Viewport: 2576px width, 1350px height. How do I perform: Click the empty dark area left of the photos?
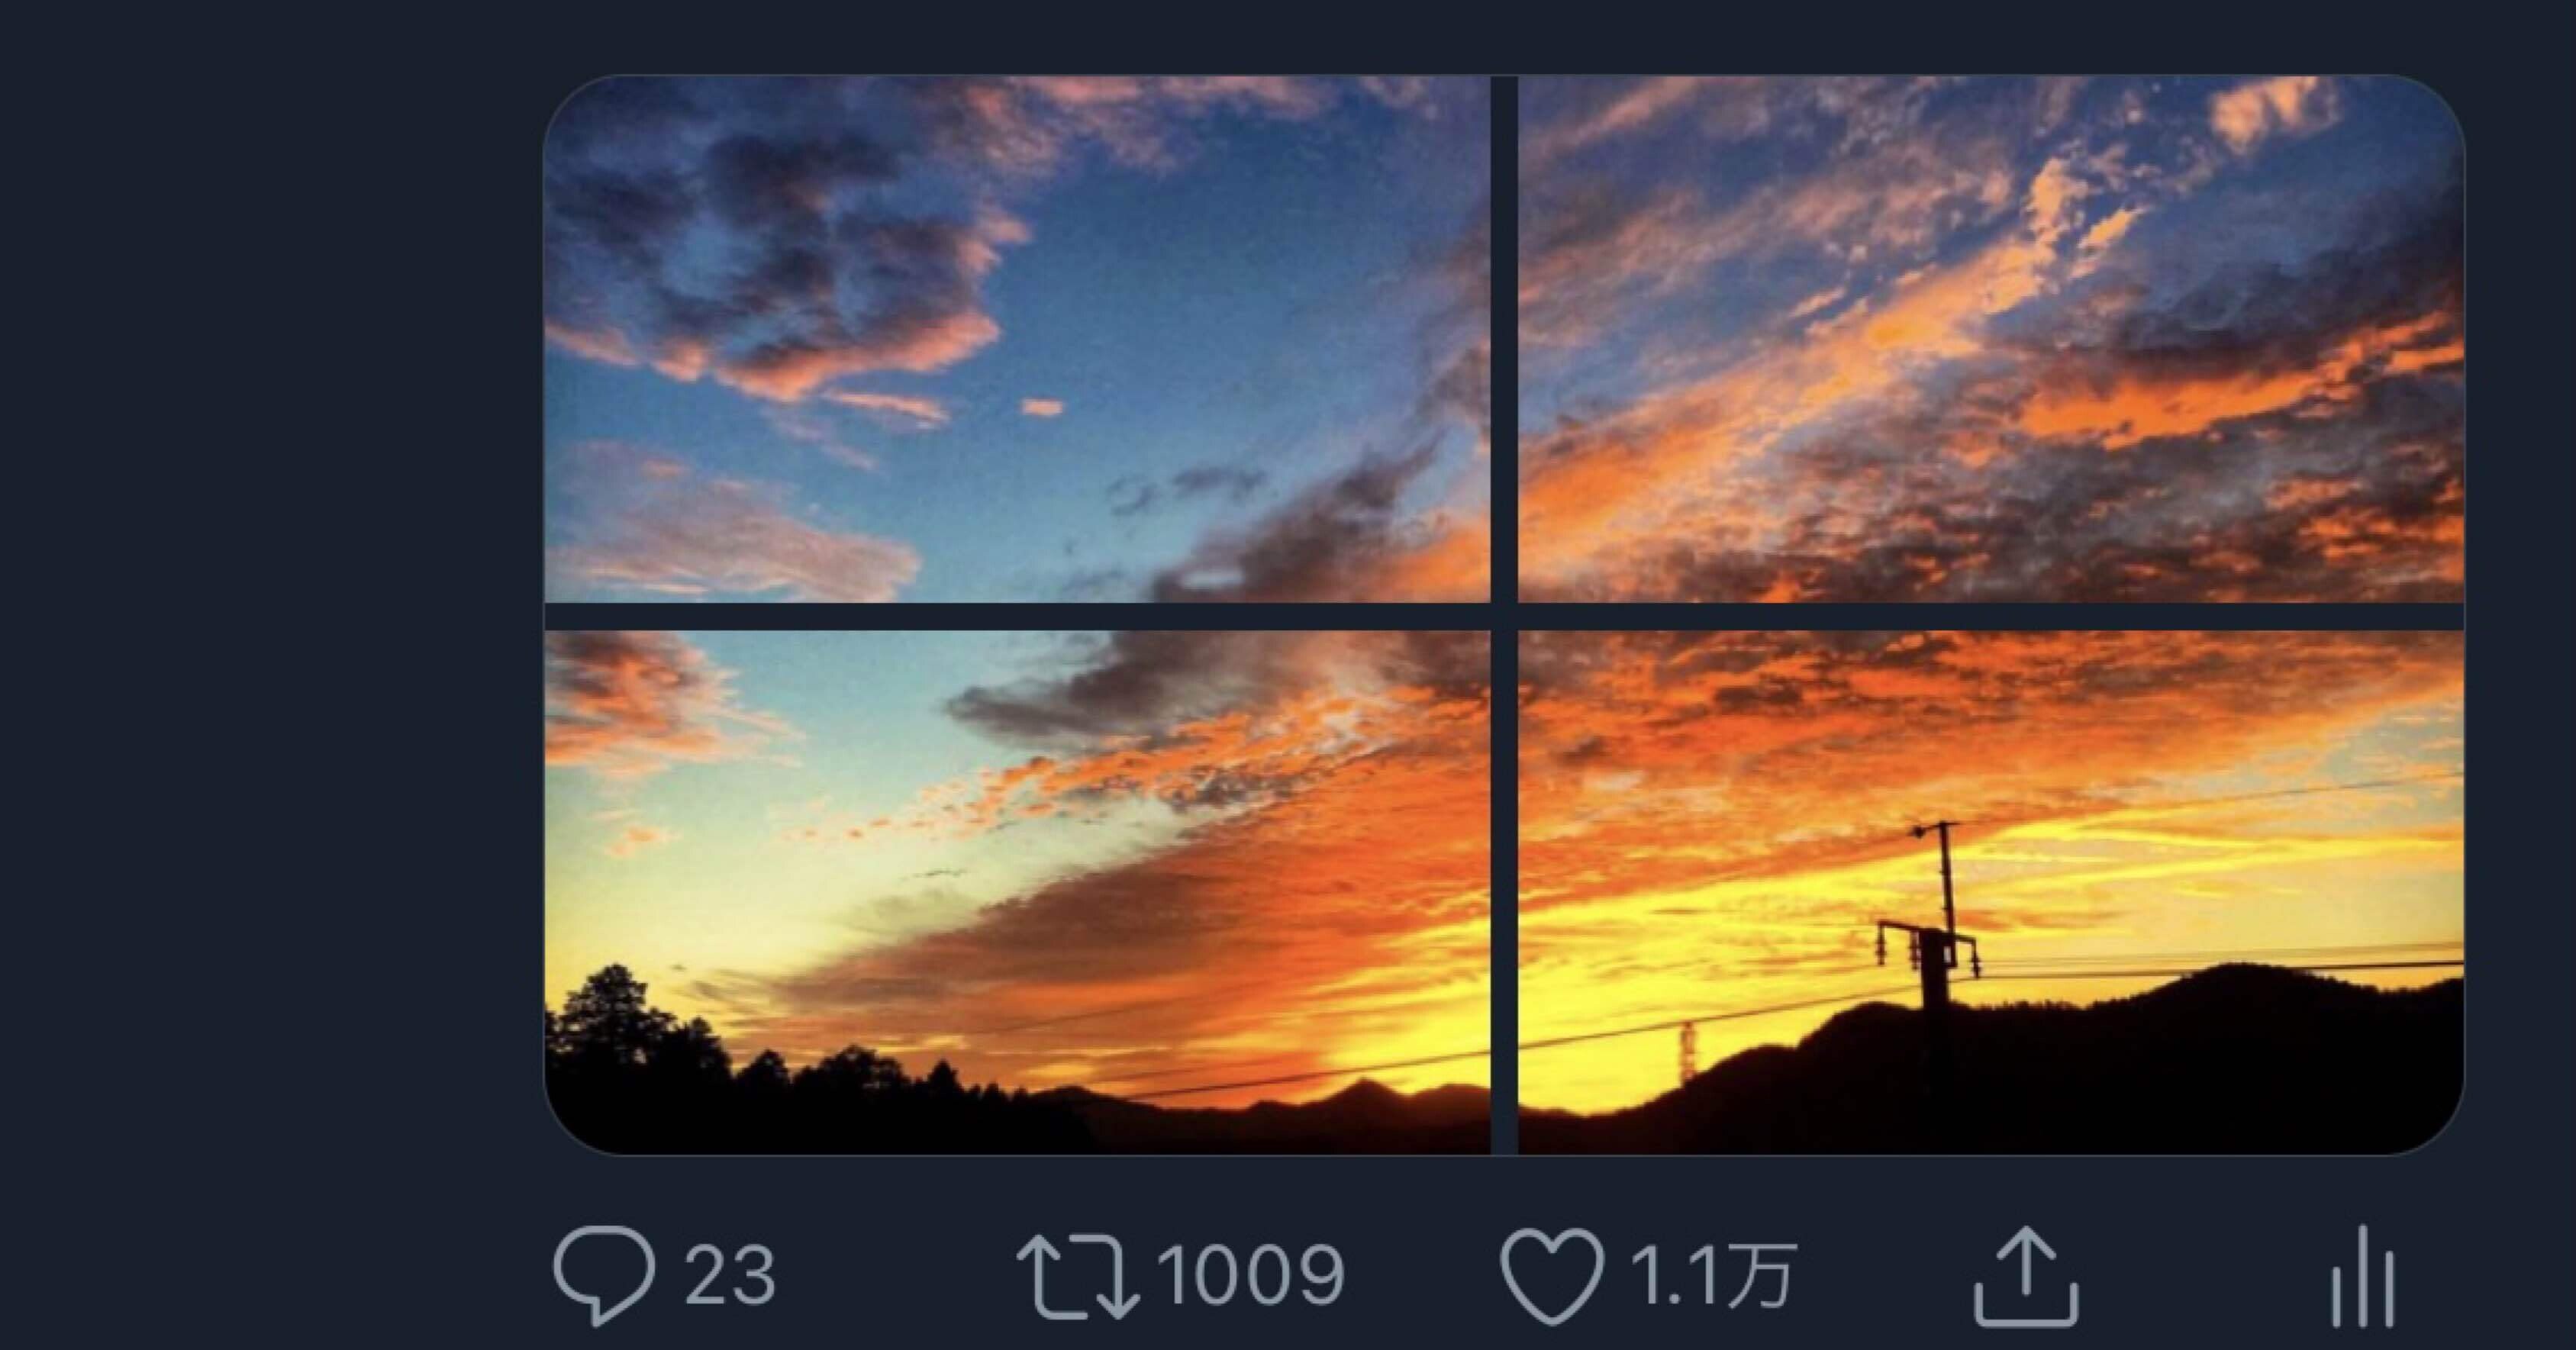pos(270,600)
